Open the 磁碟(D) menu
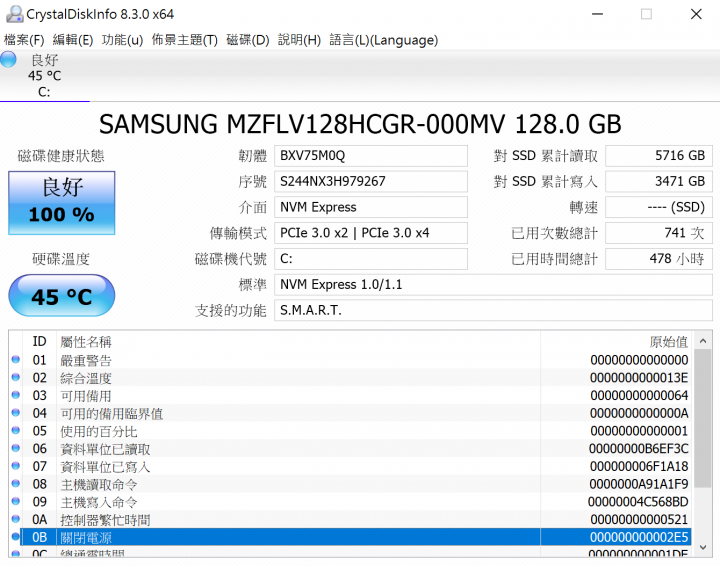Image resolution: width=720 pixels, height=566 pixels. (248, 40)
